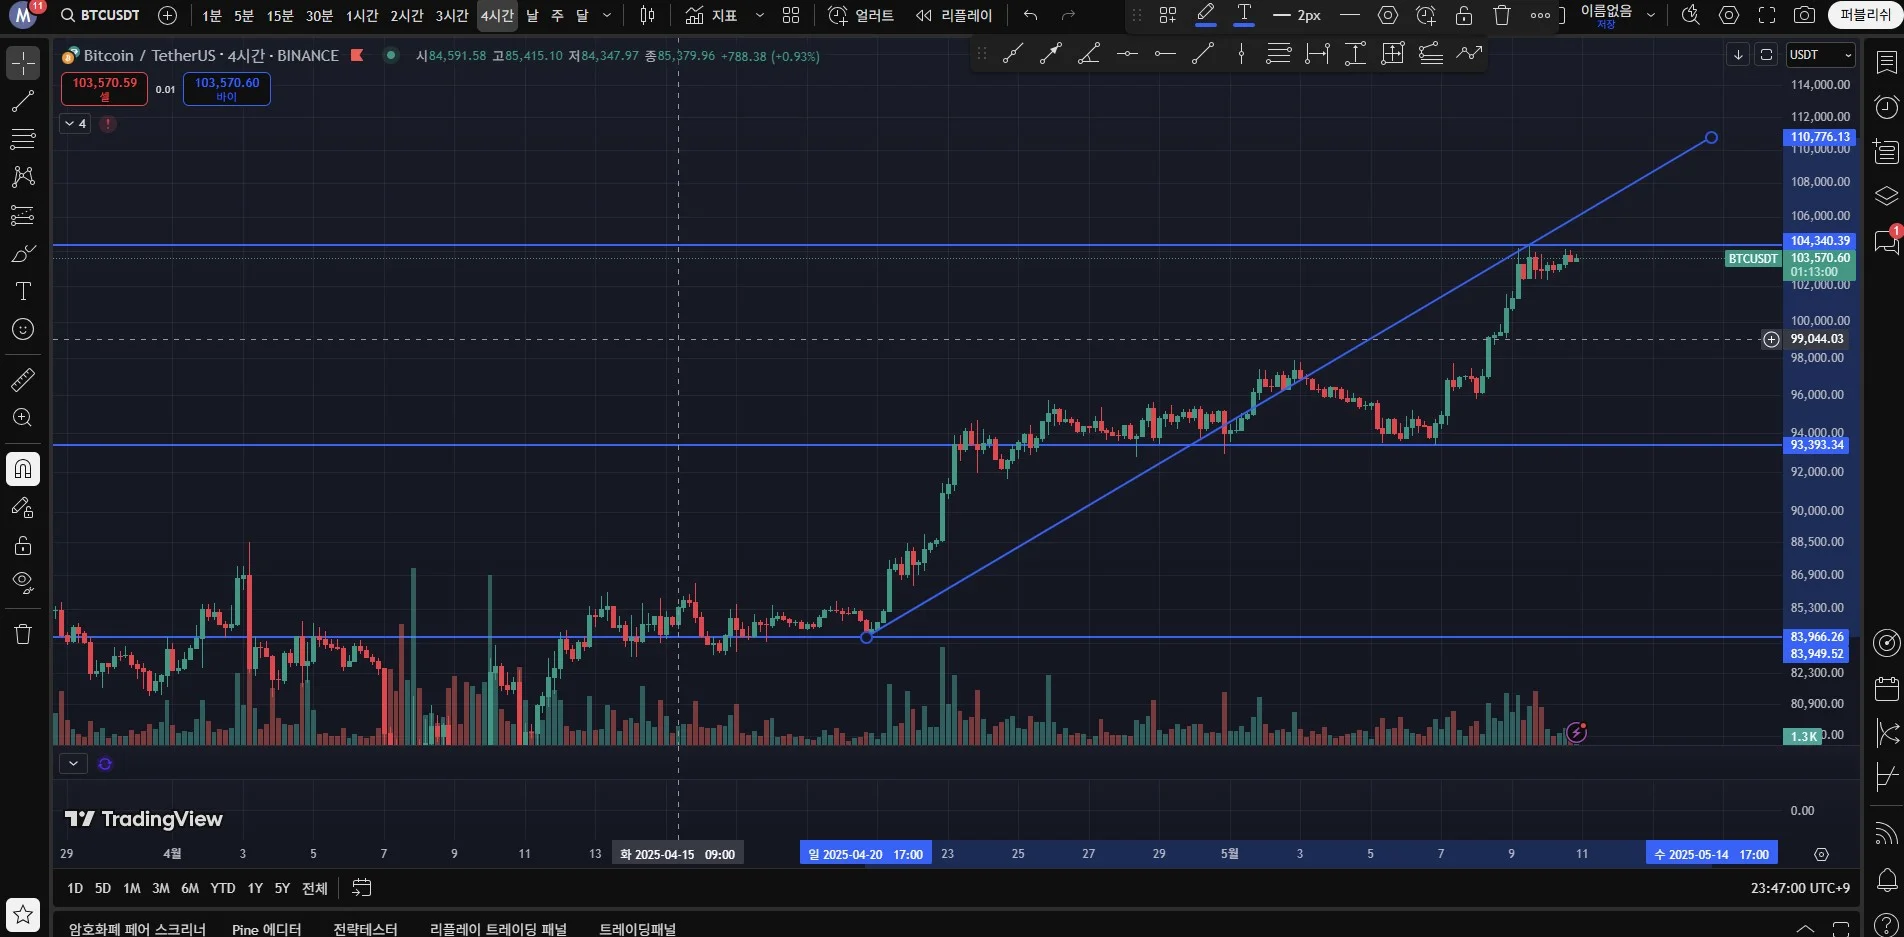
Task: Expand the bottom panel with up chevron
Action: coord(1806,928)
